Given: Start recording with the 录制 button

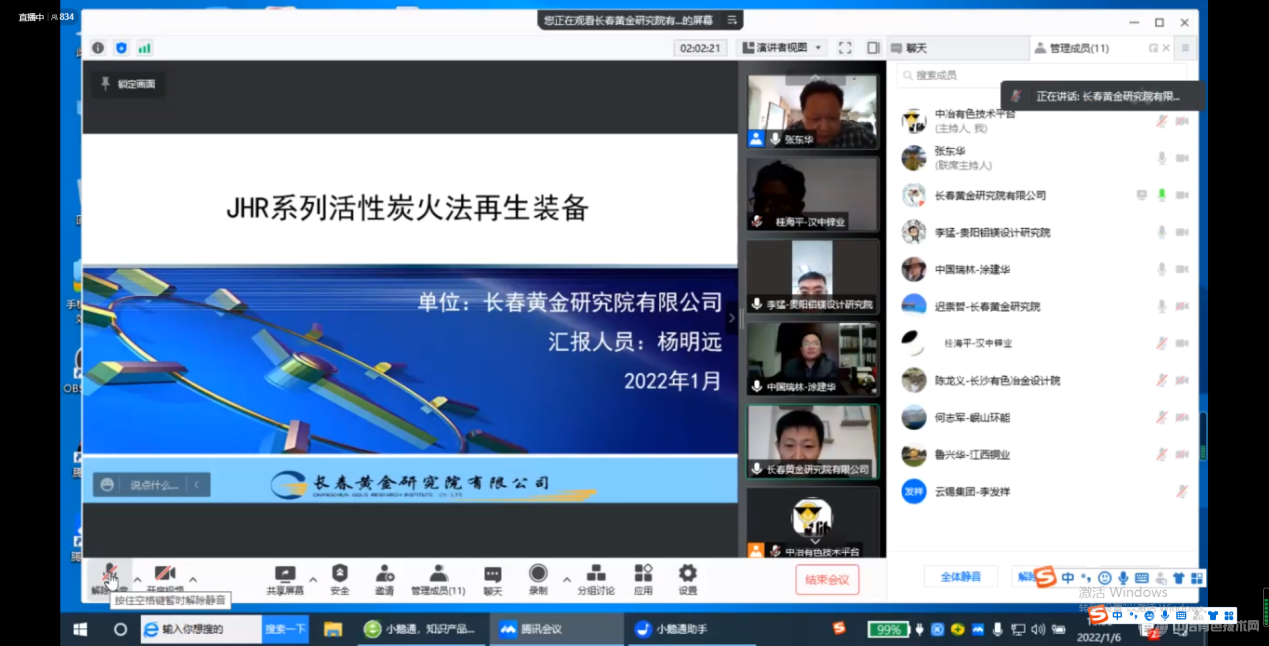Looking at the screenshot, I should [538, 578].
